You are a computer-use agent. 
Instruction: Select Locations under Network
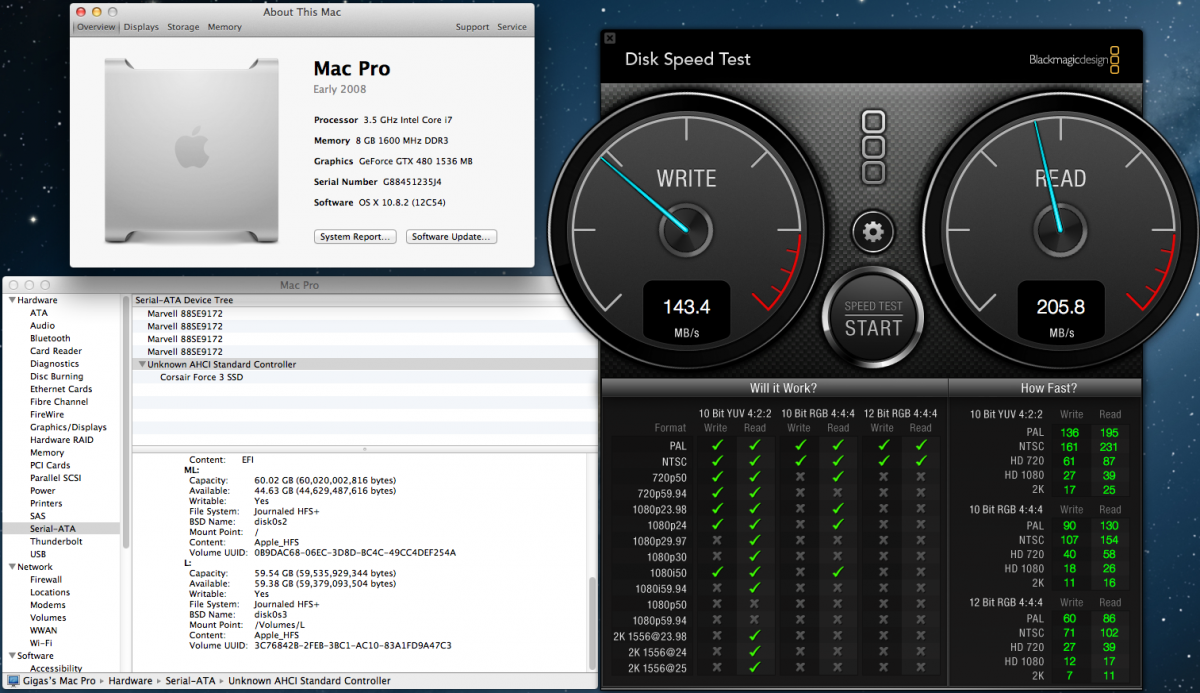tap(50, 592)
